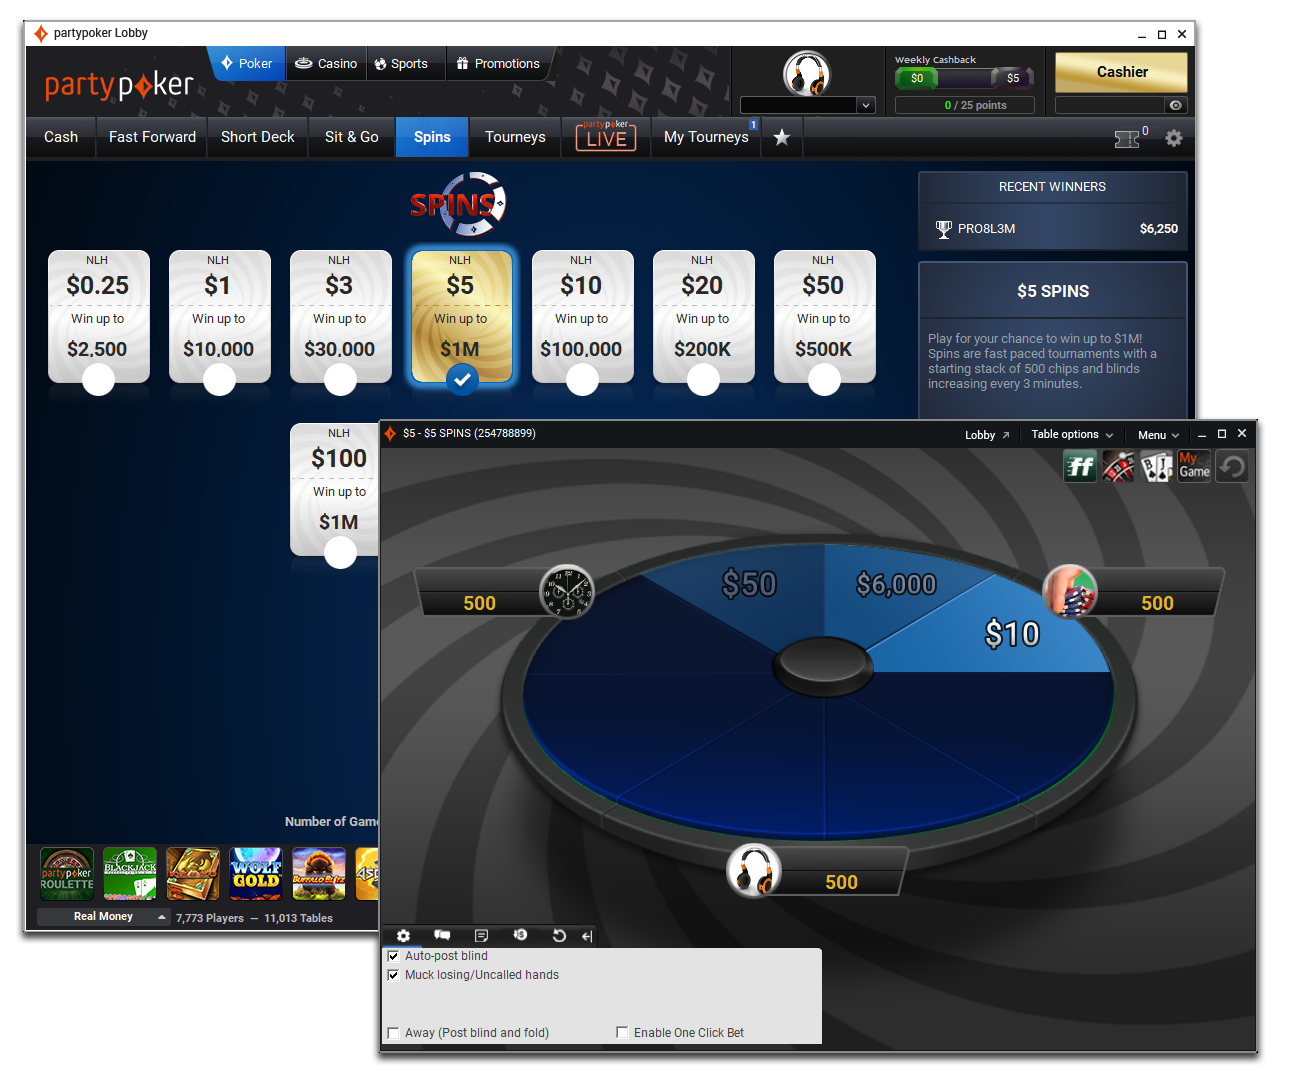Click the Fast Forward ff icon in table window
This screenshot has height=1081, width=1302.
(1080, 467)
